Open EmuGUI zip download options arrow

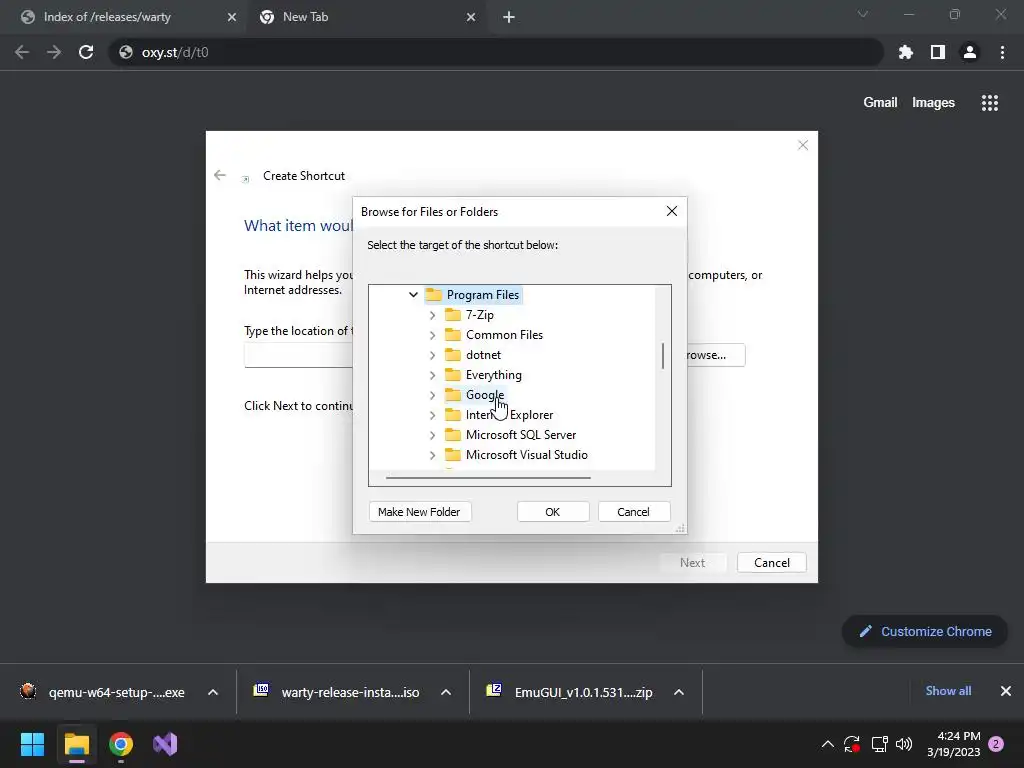(x=679, y=692)
